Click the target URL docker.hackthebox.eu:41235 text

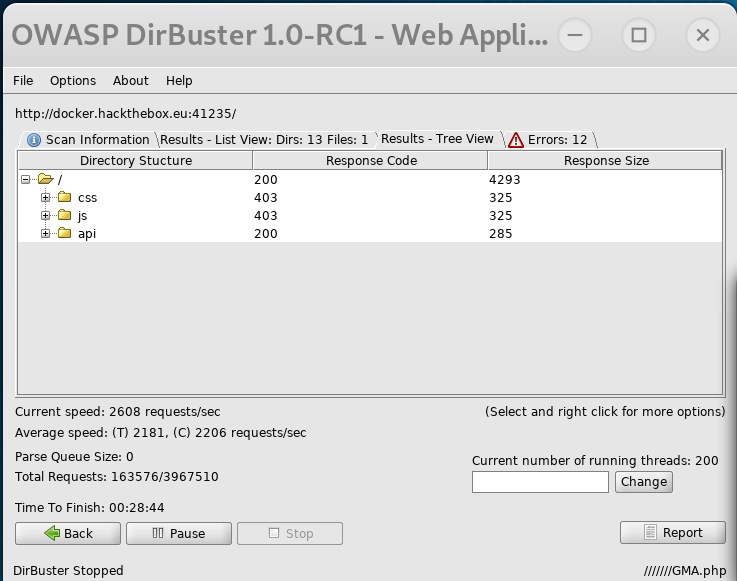pyautogui.click(x=125, y=114)
